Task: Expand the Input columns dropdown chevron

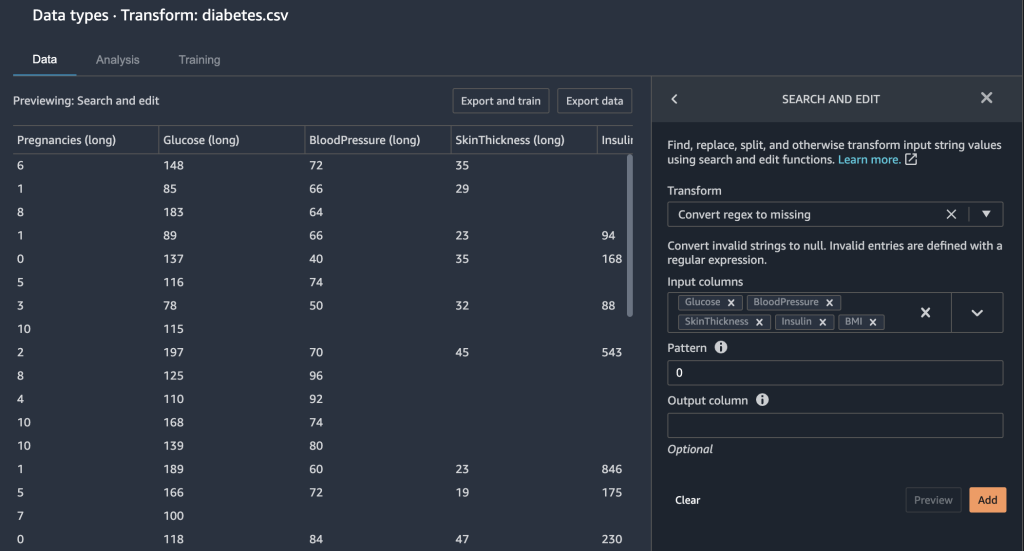Action: (x=977, y=313)
